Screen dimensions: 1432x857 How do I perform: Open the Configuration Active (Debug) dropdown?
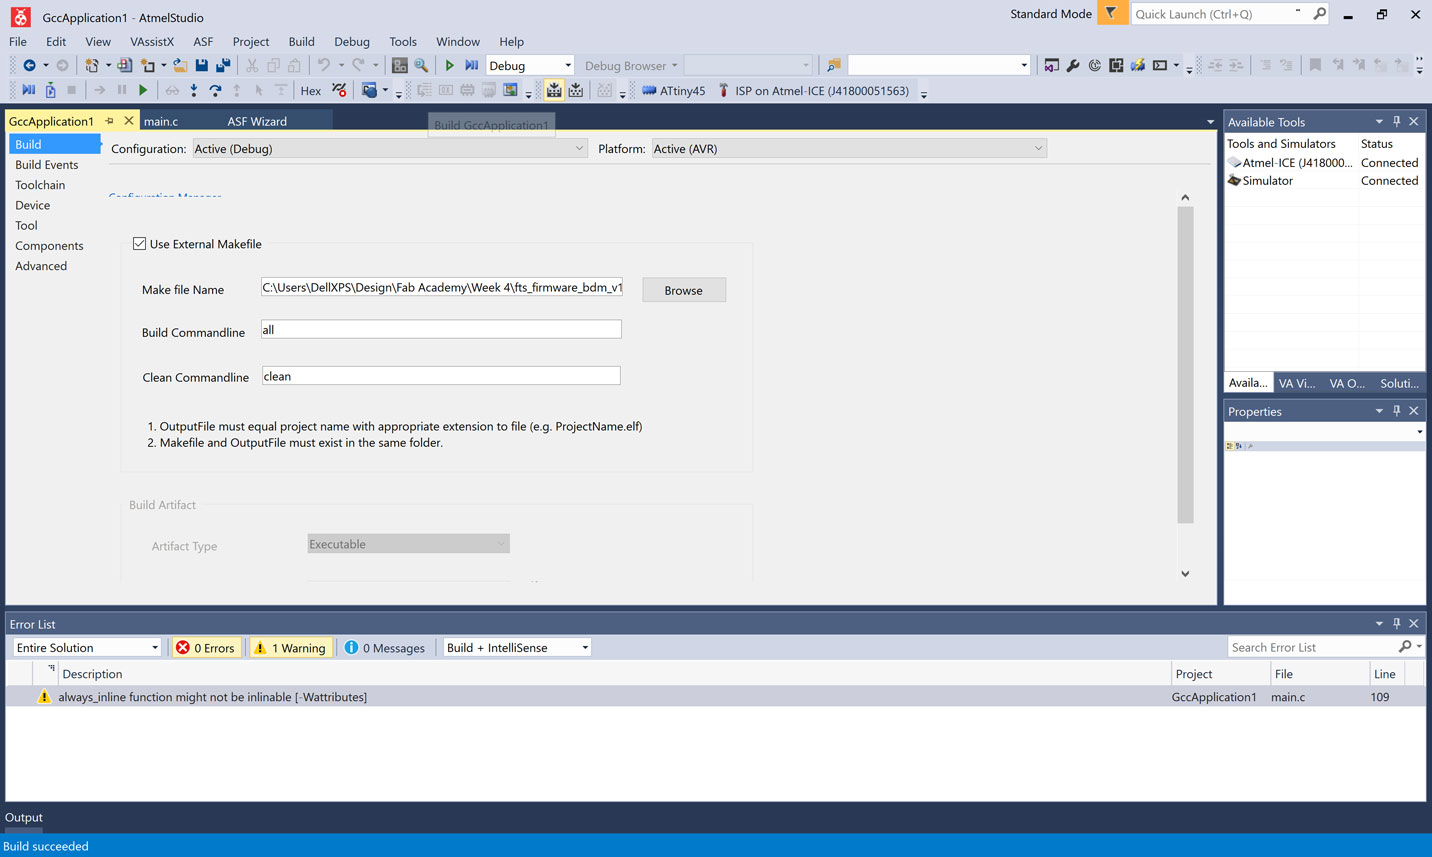tap(389, 149)
